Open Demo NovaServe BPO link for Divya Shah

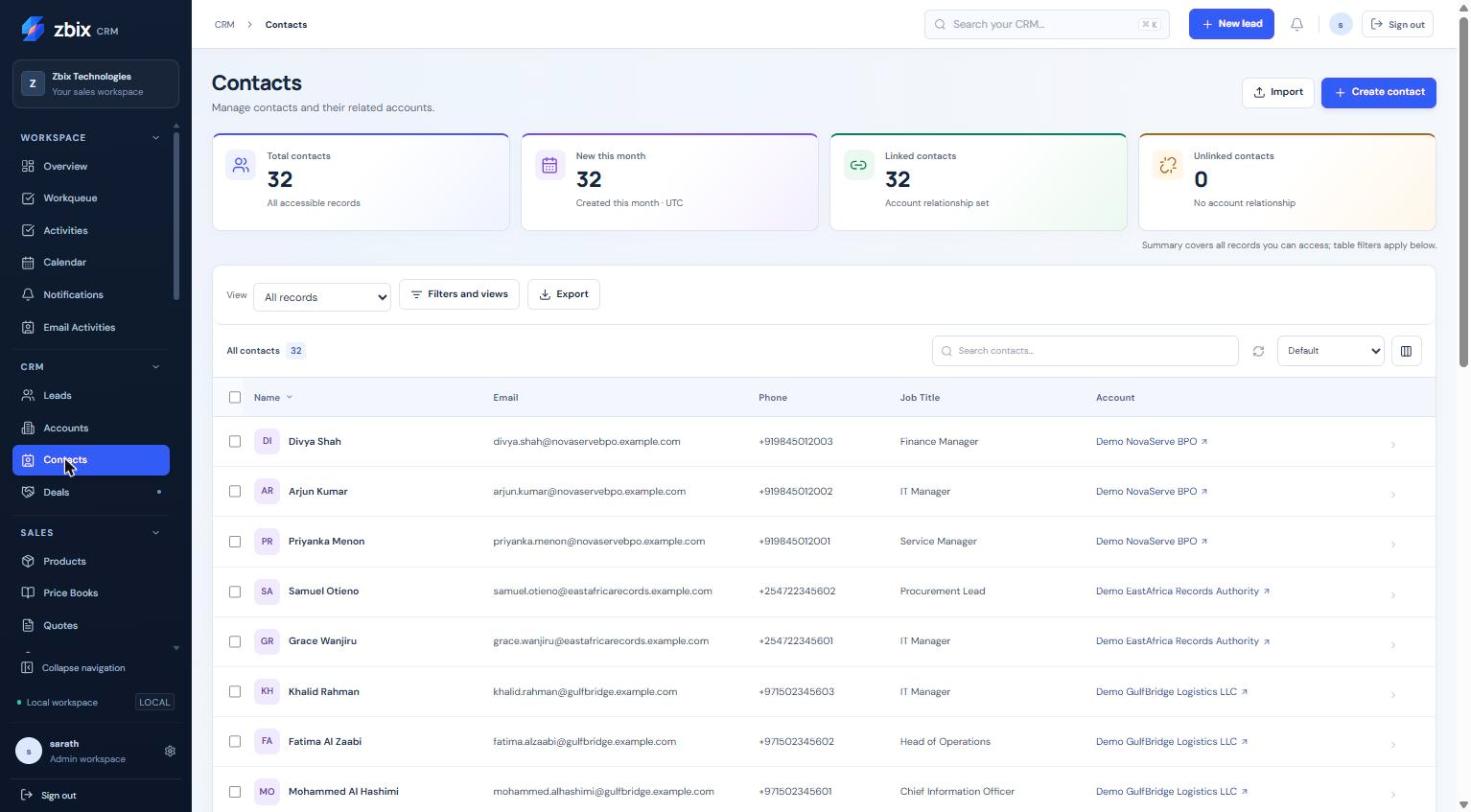pos(1151,441)
